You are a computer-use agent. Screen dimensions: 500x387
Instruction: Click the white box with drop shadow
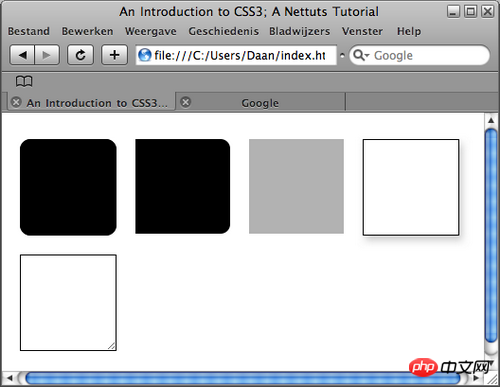(x=411, y=187)
